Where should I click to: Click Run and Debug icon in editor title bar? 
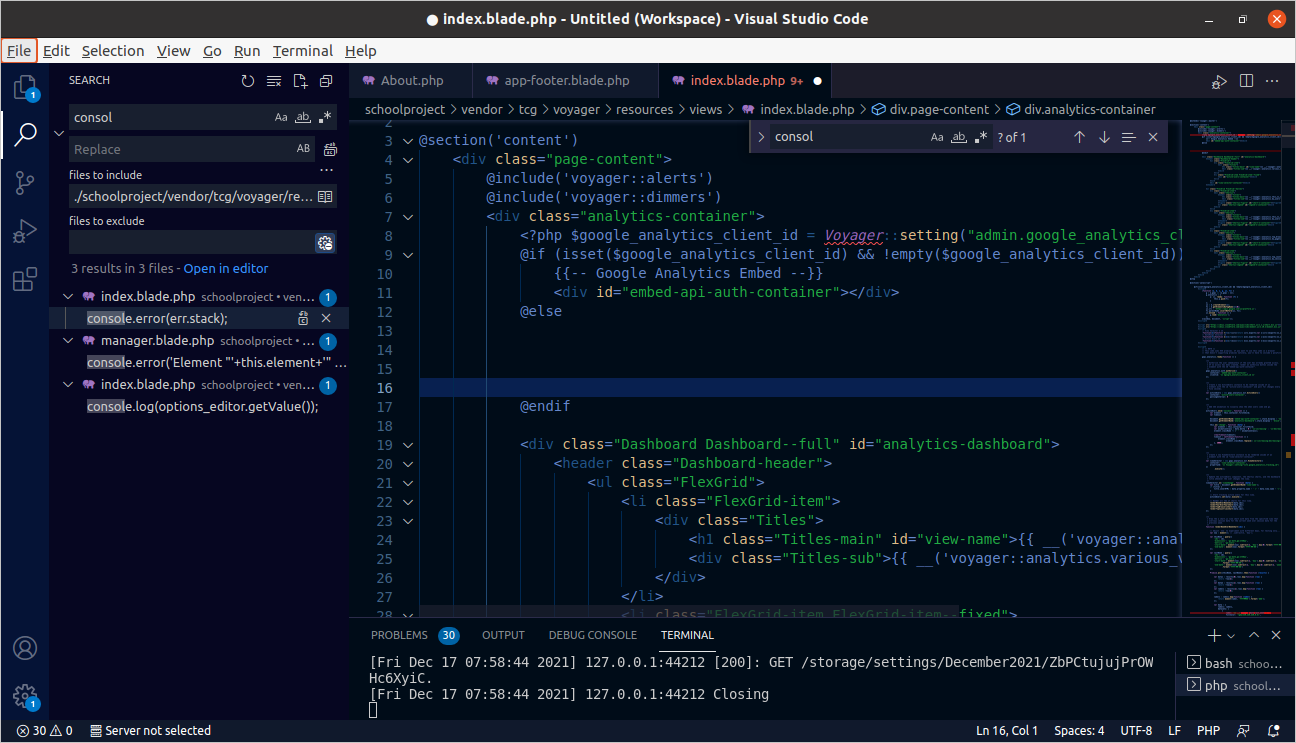1220,81
